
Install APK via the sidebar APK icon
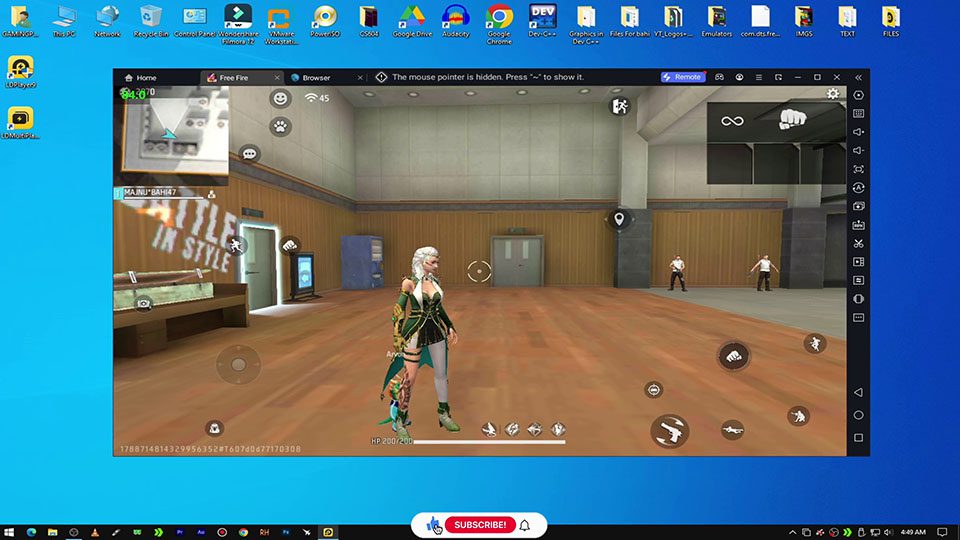[x=858, y=225]
